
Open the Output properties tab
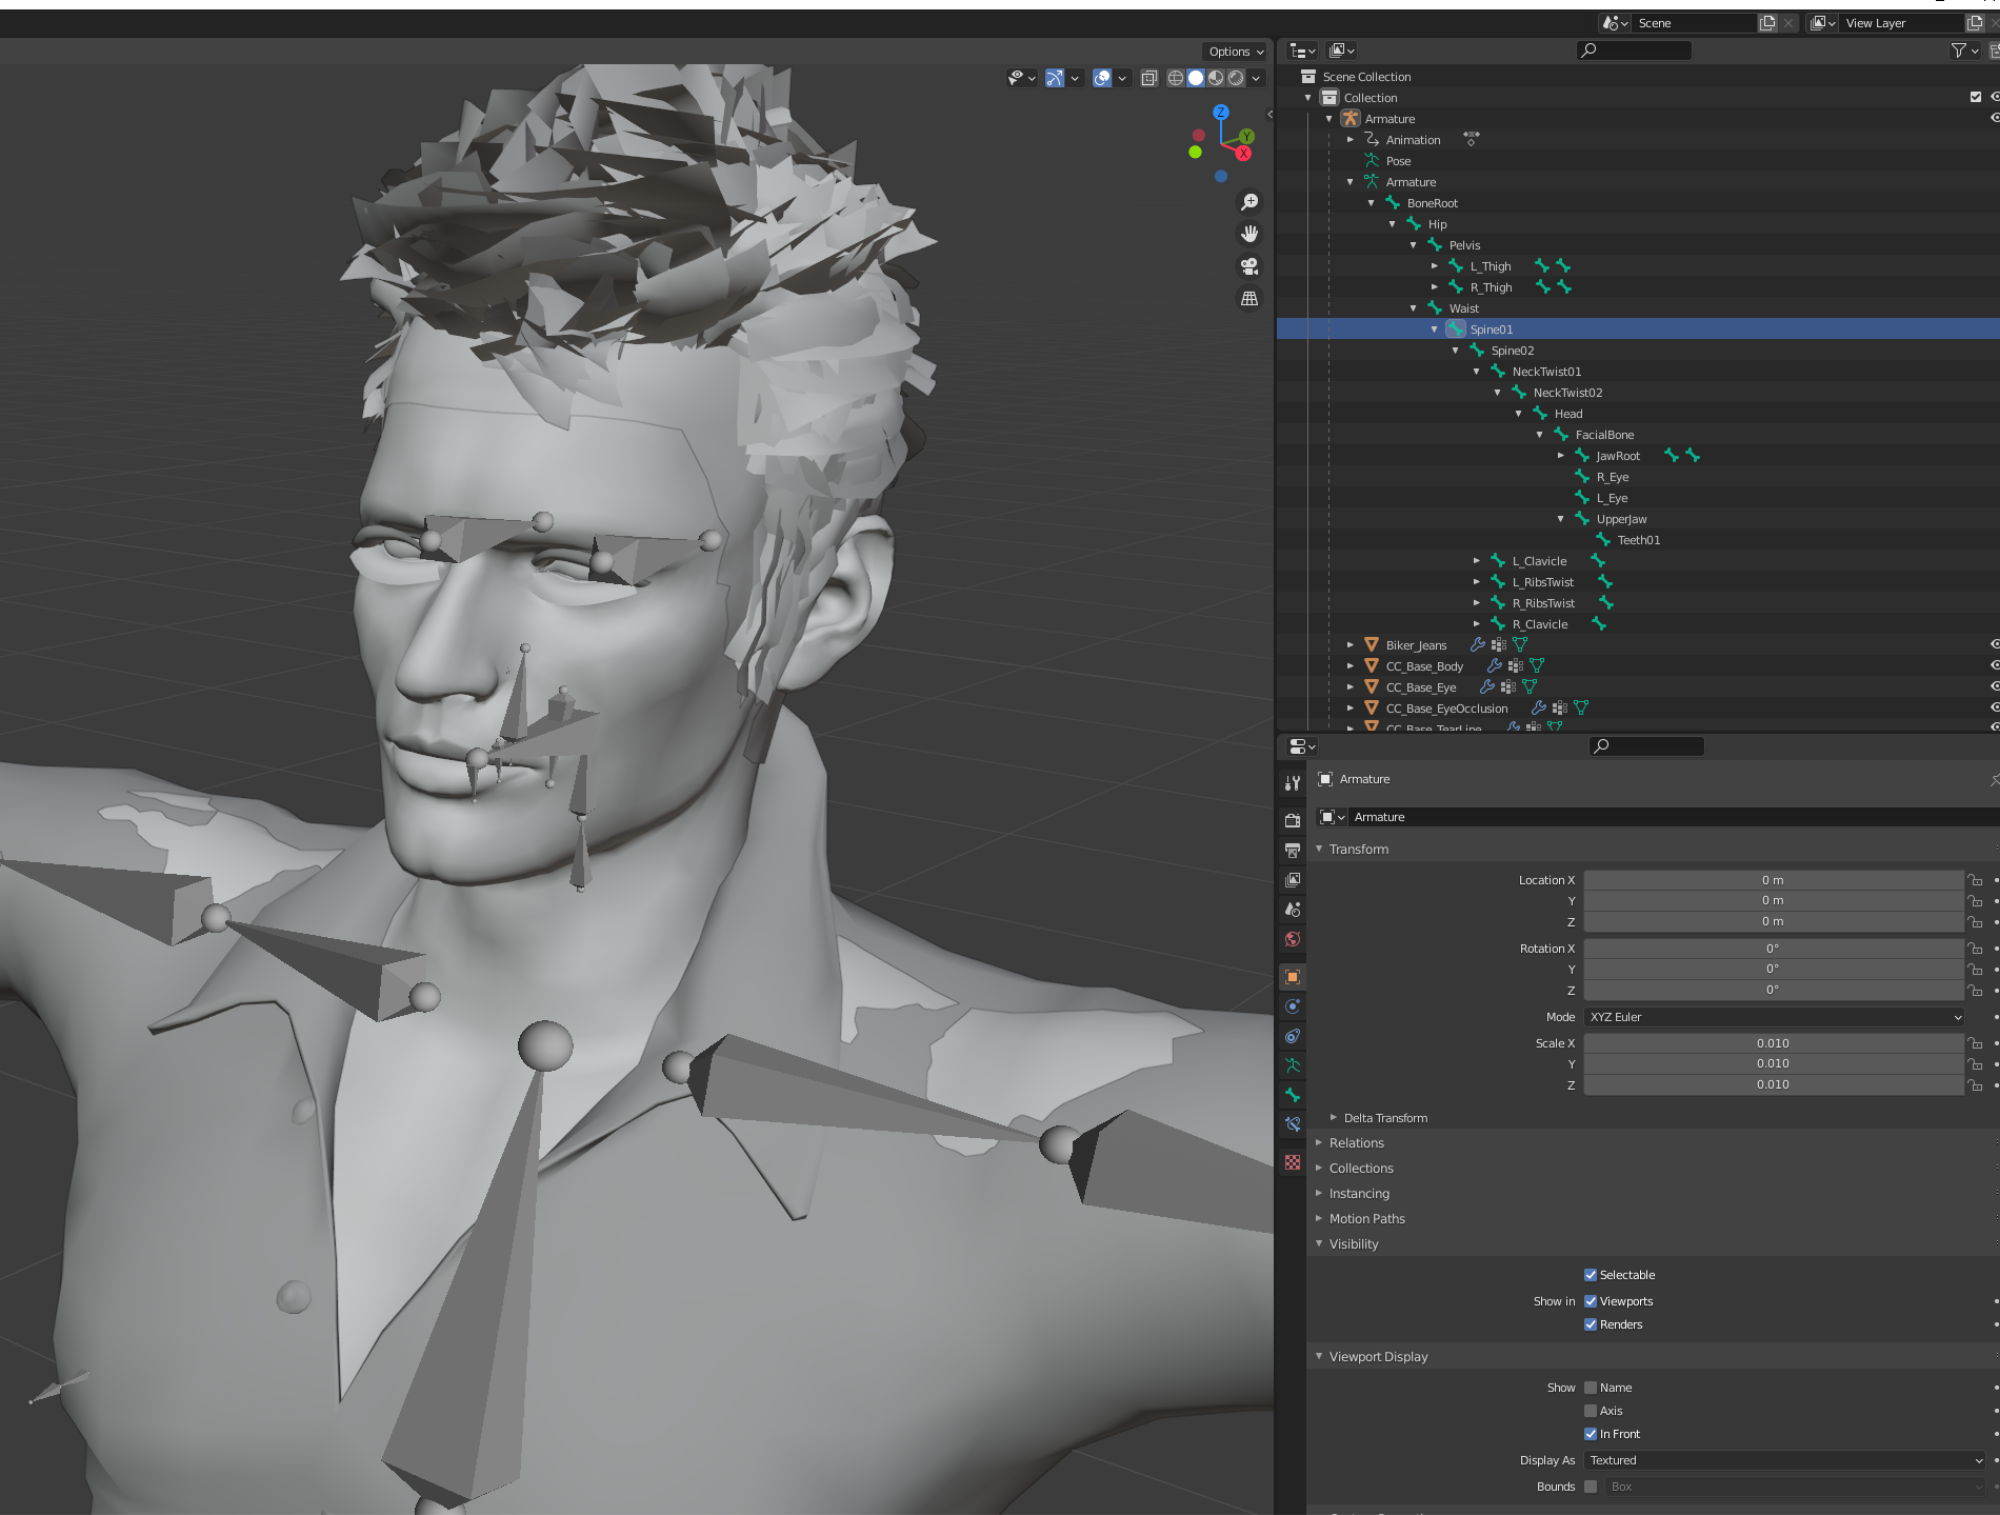1292,850
